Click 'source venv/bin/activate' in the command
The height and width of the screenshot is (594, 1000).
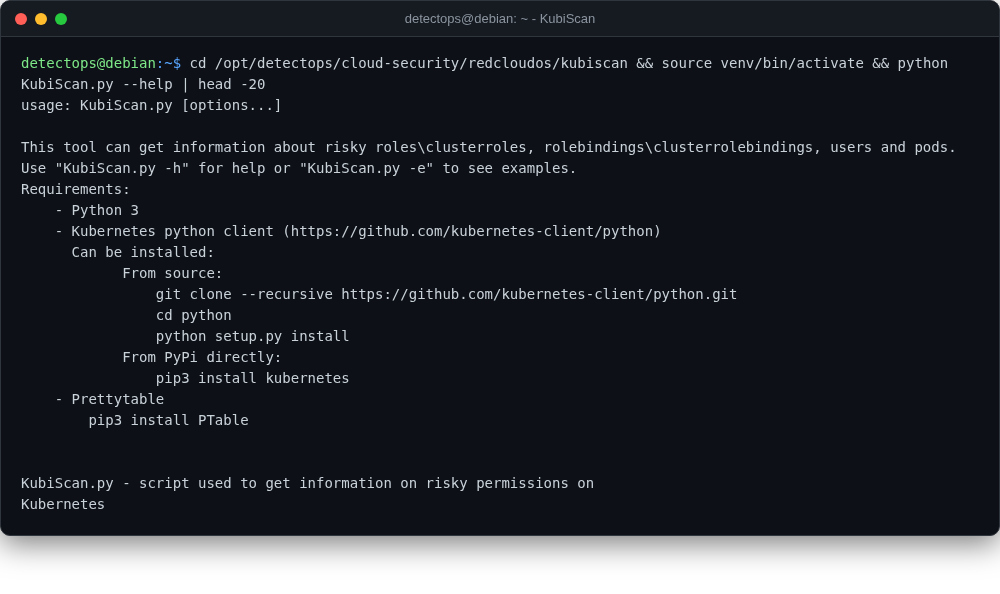click(763, 63)
